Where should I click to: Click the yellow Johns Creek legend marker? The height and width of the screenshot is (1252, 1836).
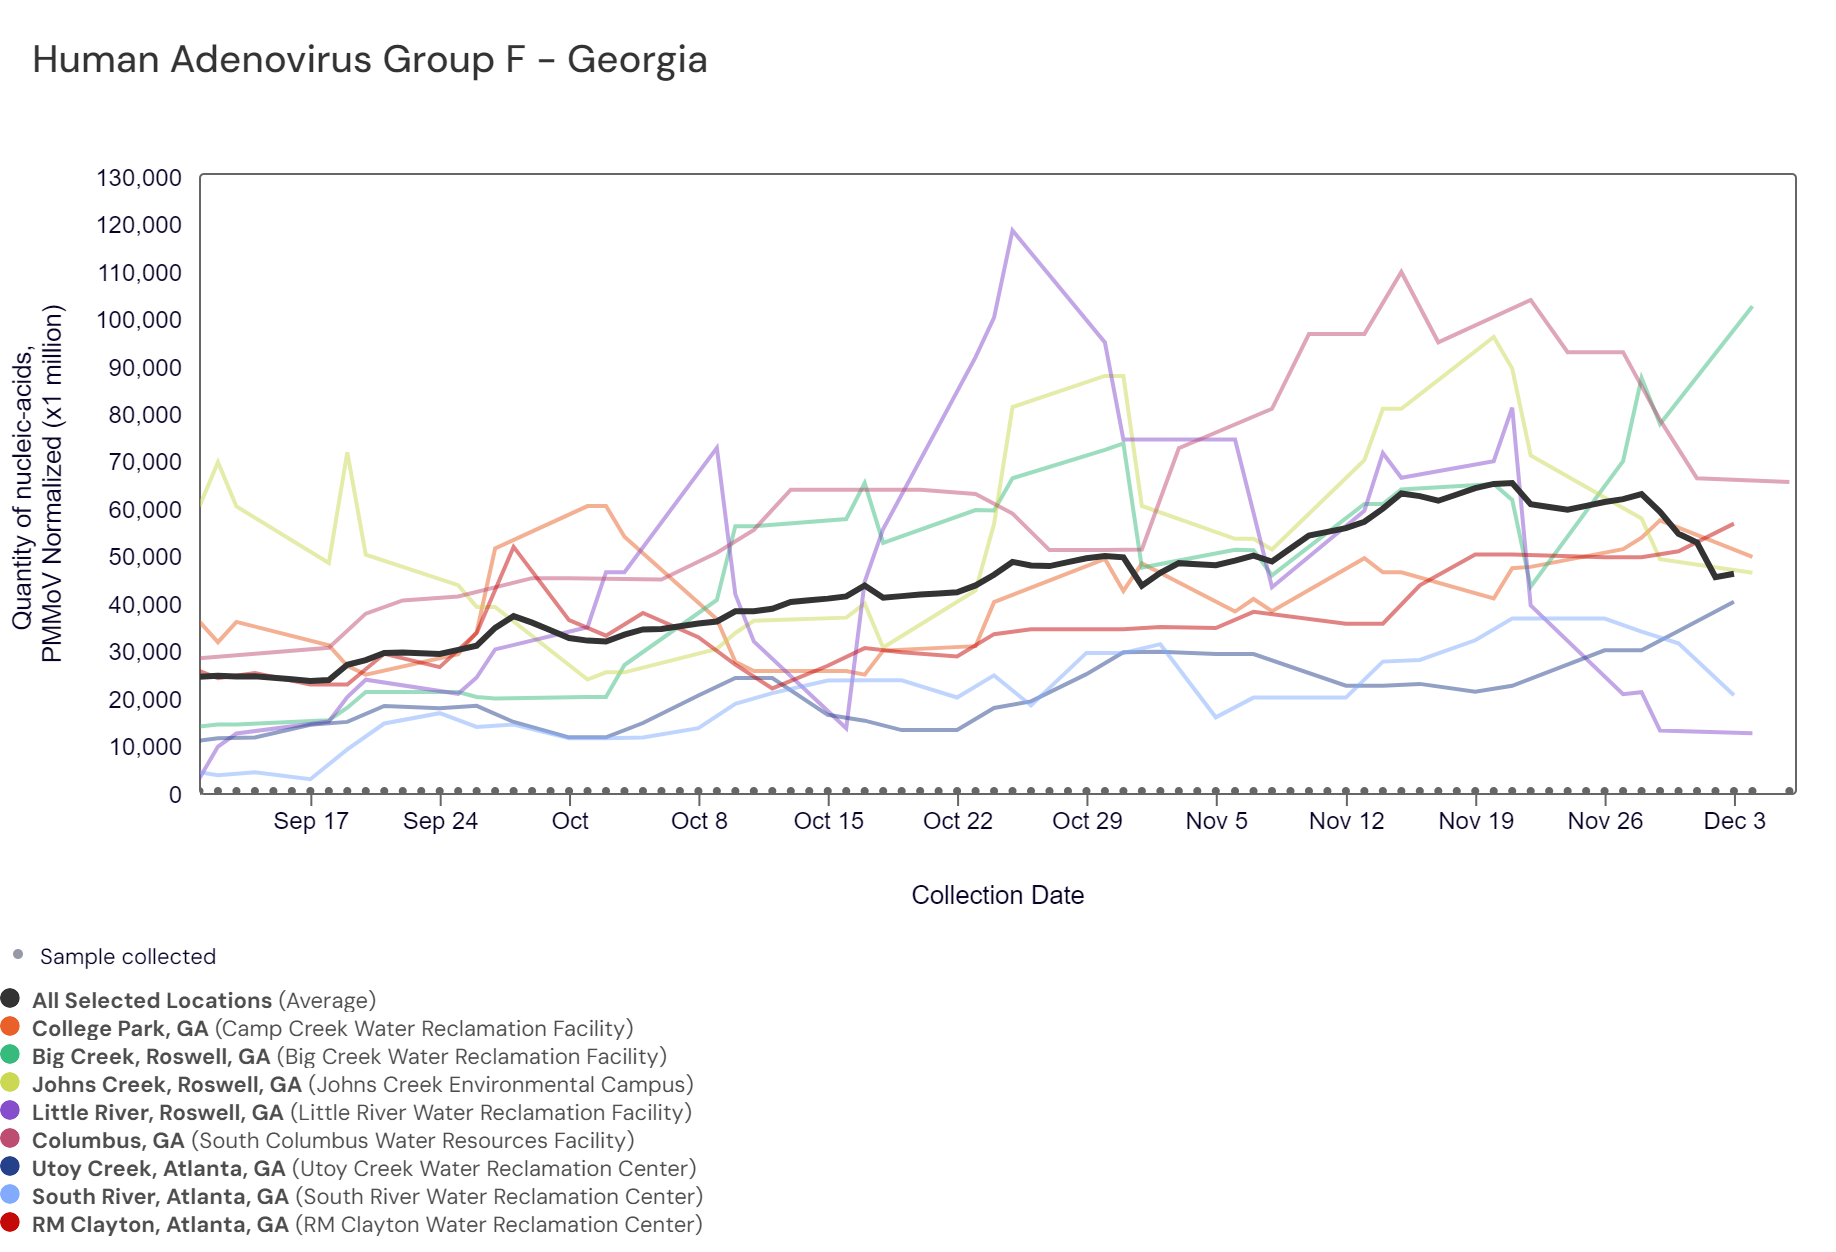click(x=11, y=1082)
